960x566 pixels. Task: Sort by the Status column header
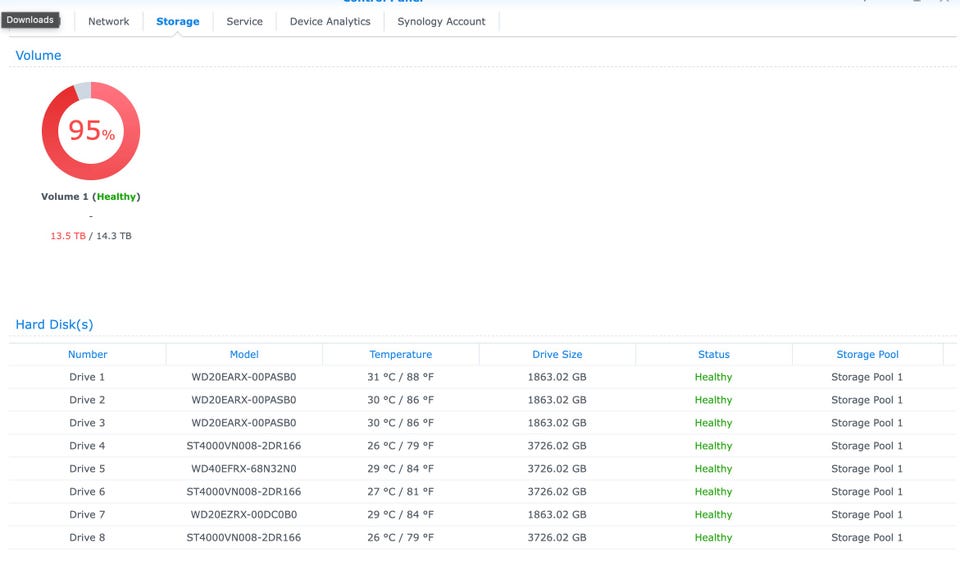click(x=713, y=354)
